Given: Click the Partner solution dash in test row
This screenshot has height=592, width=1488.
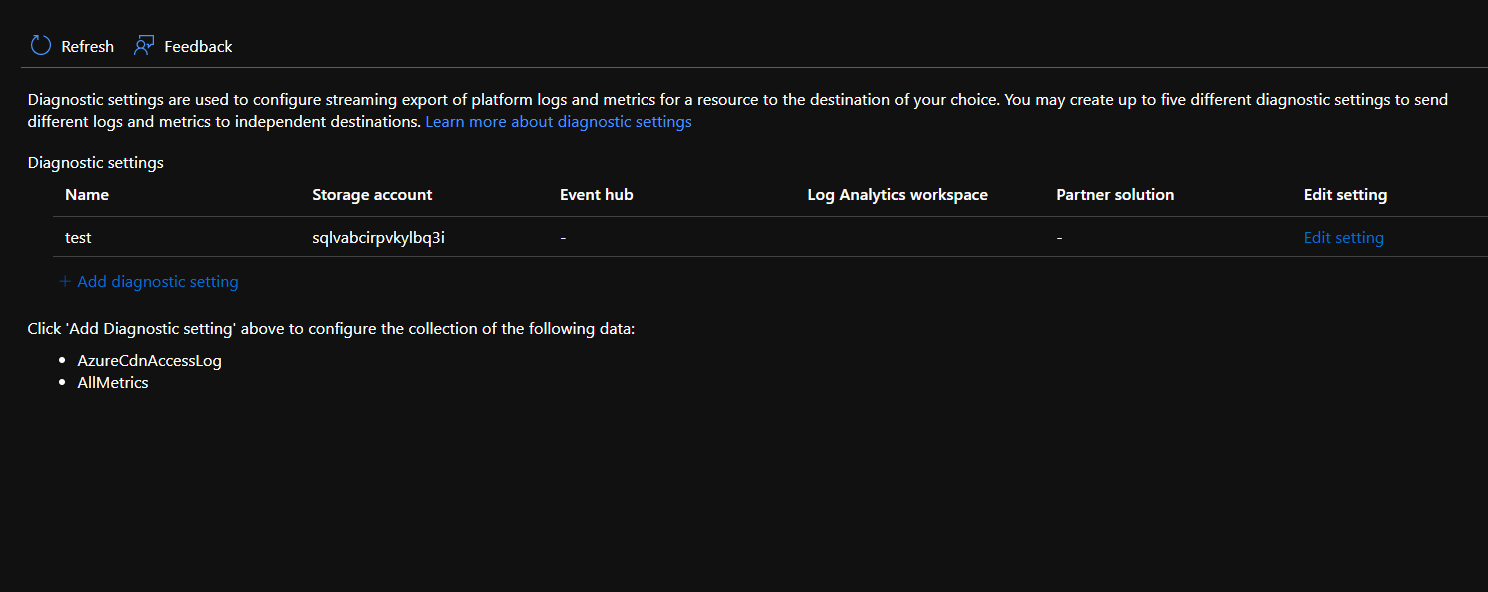Looking at the screenshot, I should 1060,238.
